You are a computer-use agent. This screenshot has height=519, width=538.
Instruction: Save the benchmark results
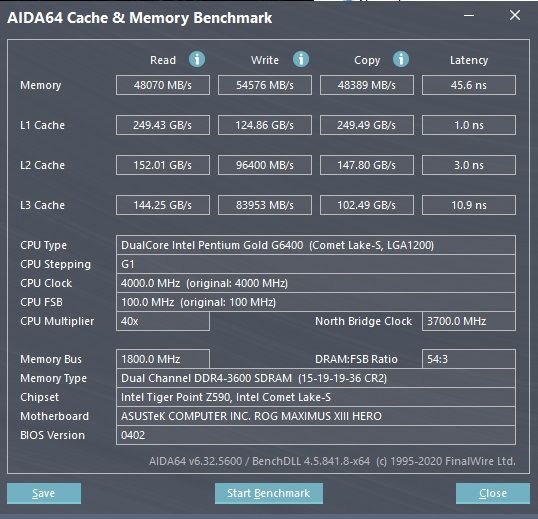click(x=44, y=493)
